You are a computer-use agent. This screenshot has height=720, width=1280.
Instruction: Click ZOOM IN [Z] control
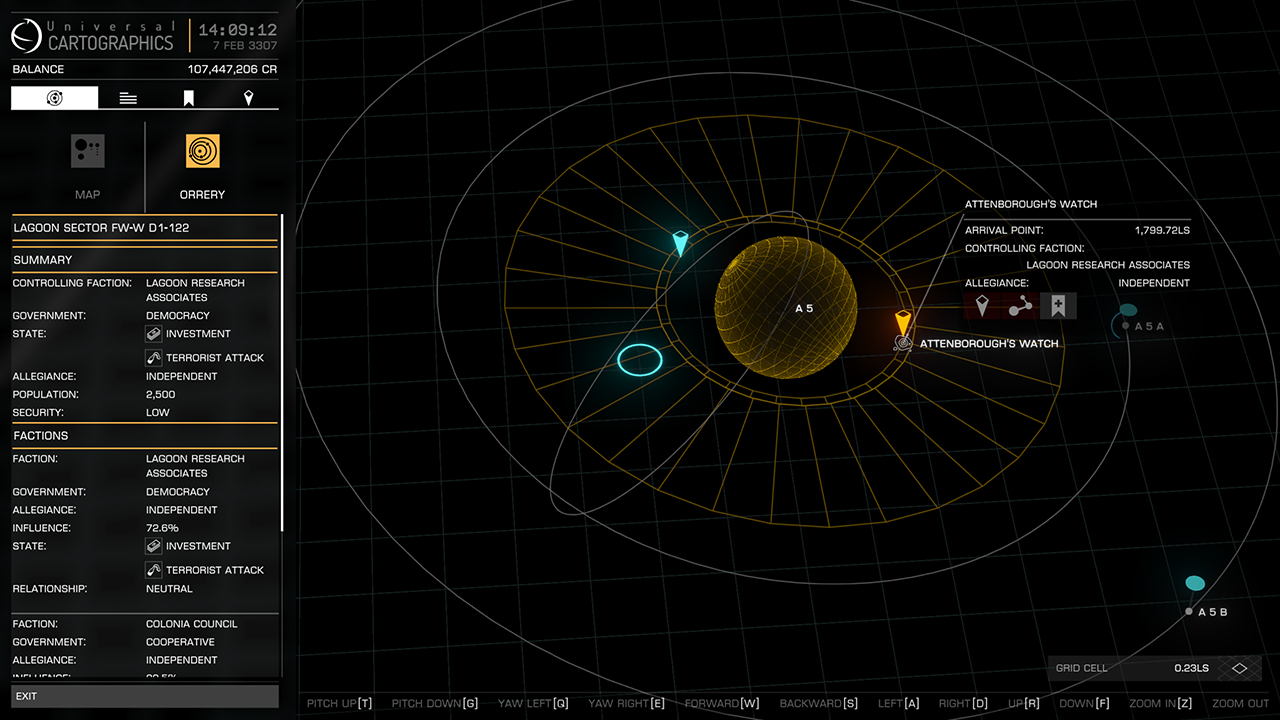1161,703
